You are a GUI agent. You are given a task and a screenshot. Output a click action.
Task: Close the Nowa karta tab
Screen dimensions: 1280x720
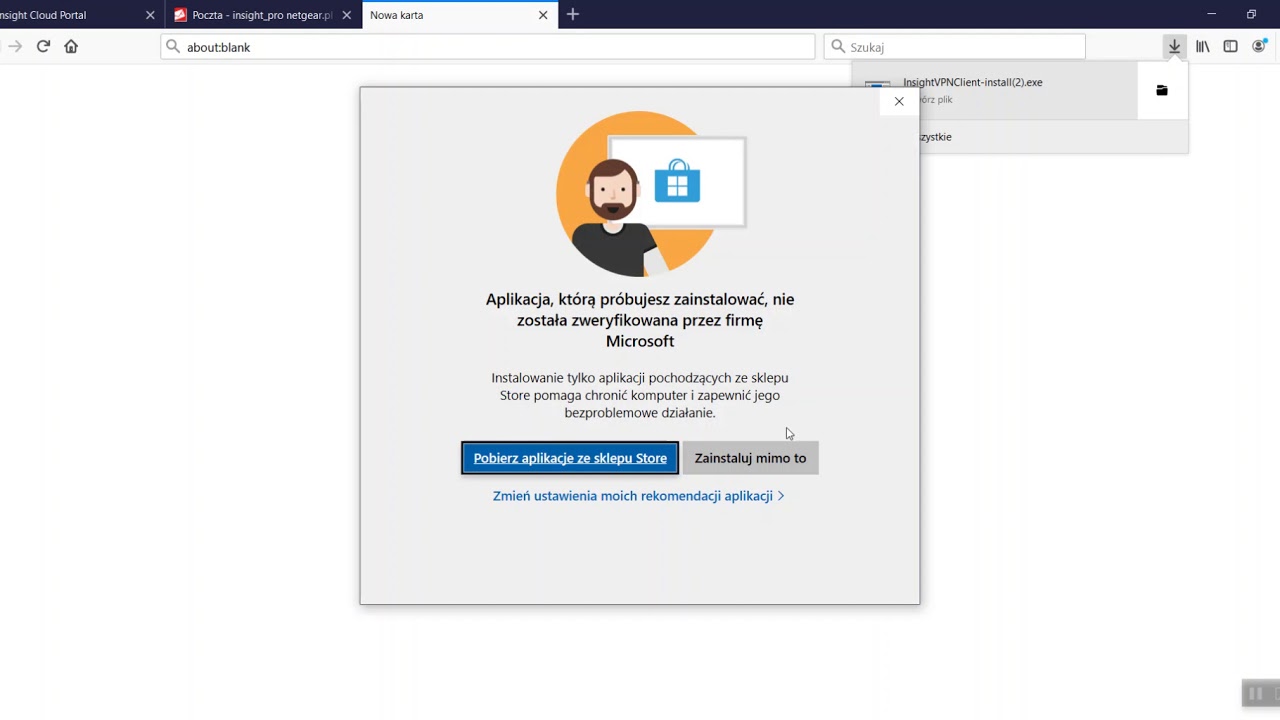click(x=543, y=15)
